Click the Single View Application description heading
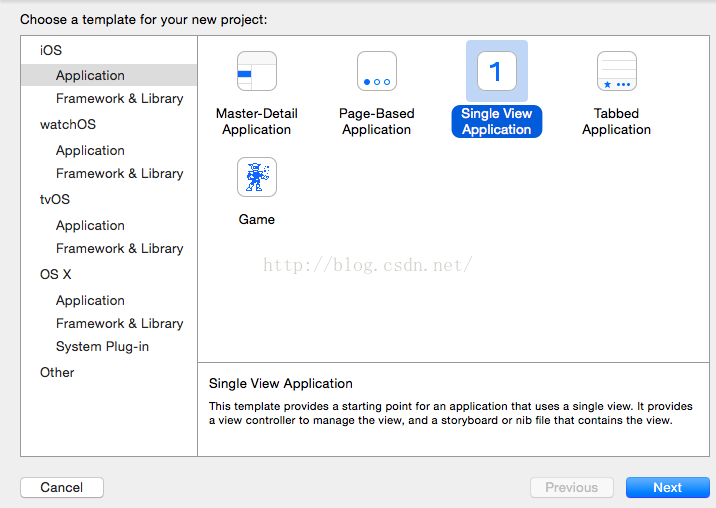The image size is (716, 508). 281,384
